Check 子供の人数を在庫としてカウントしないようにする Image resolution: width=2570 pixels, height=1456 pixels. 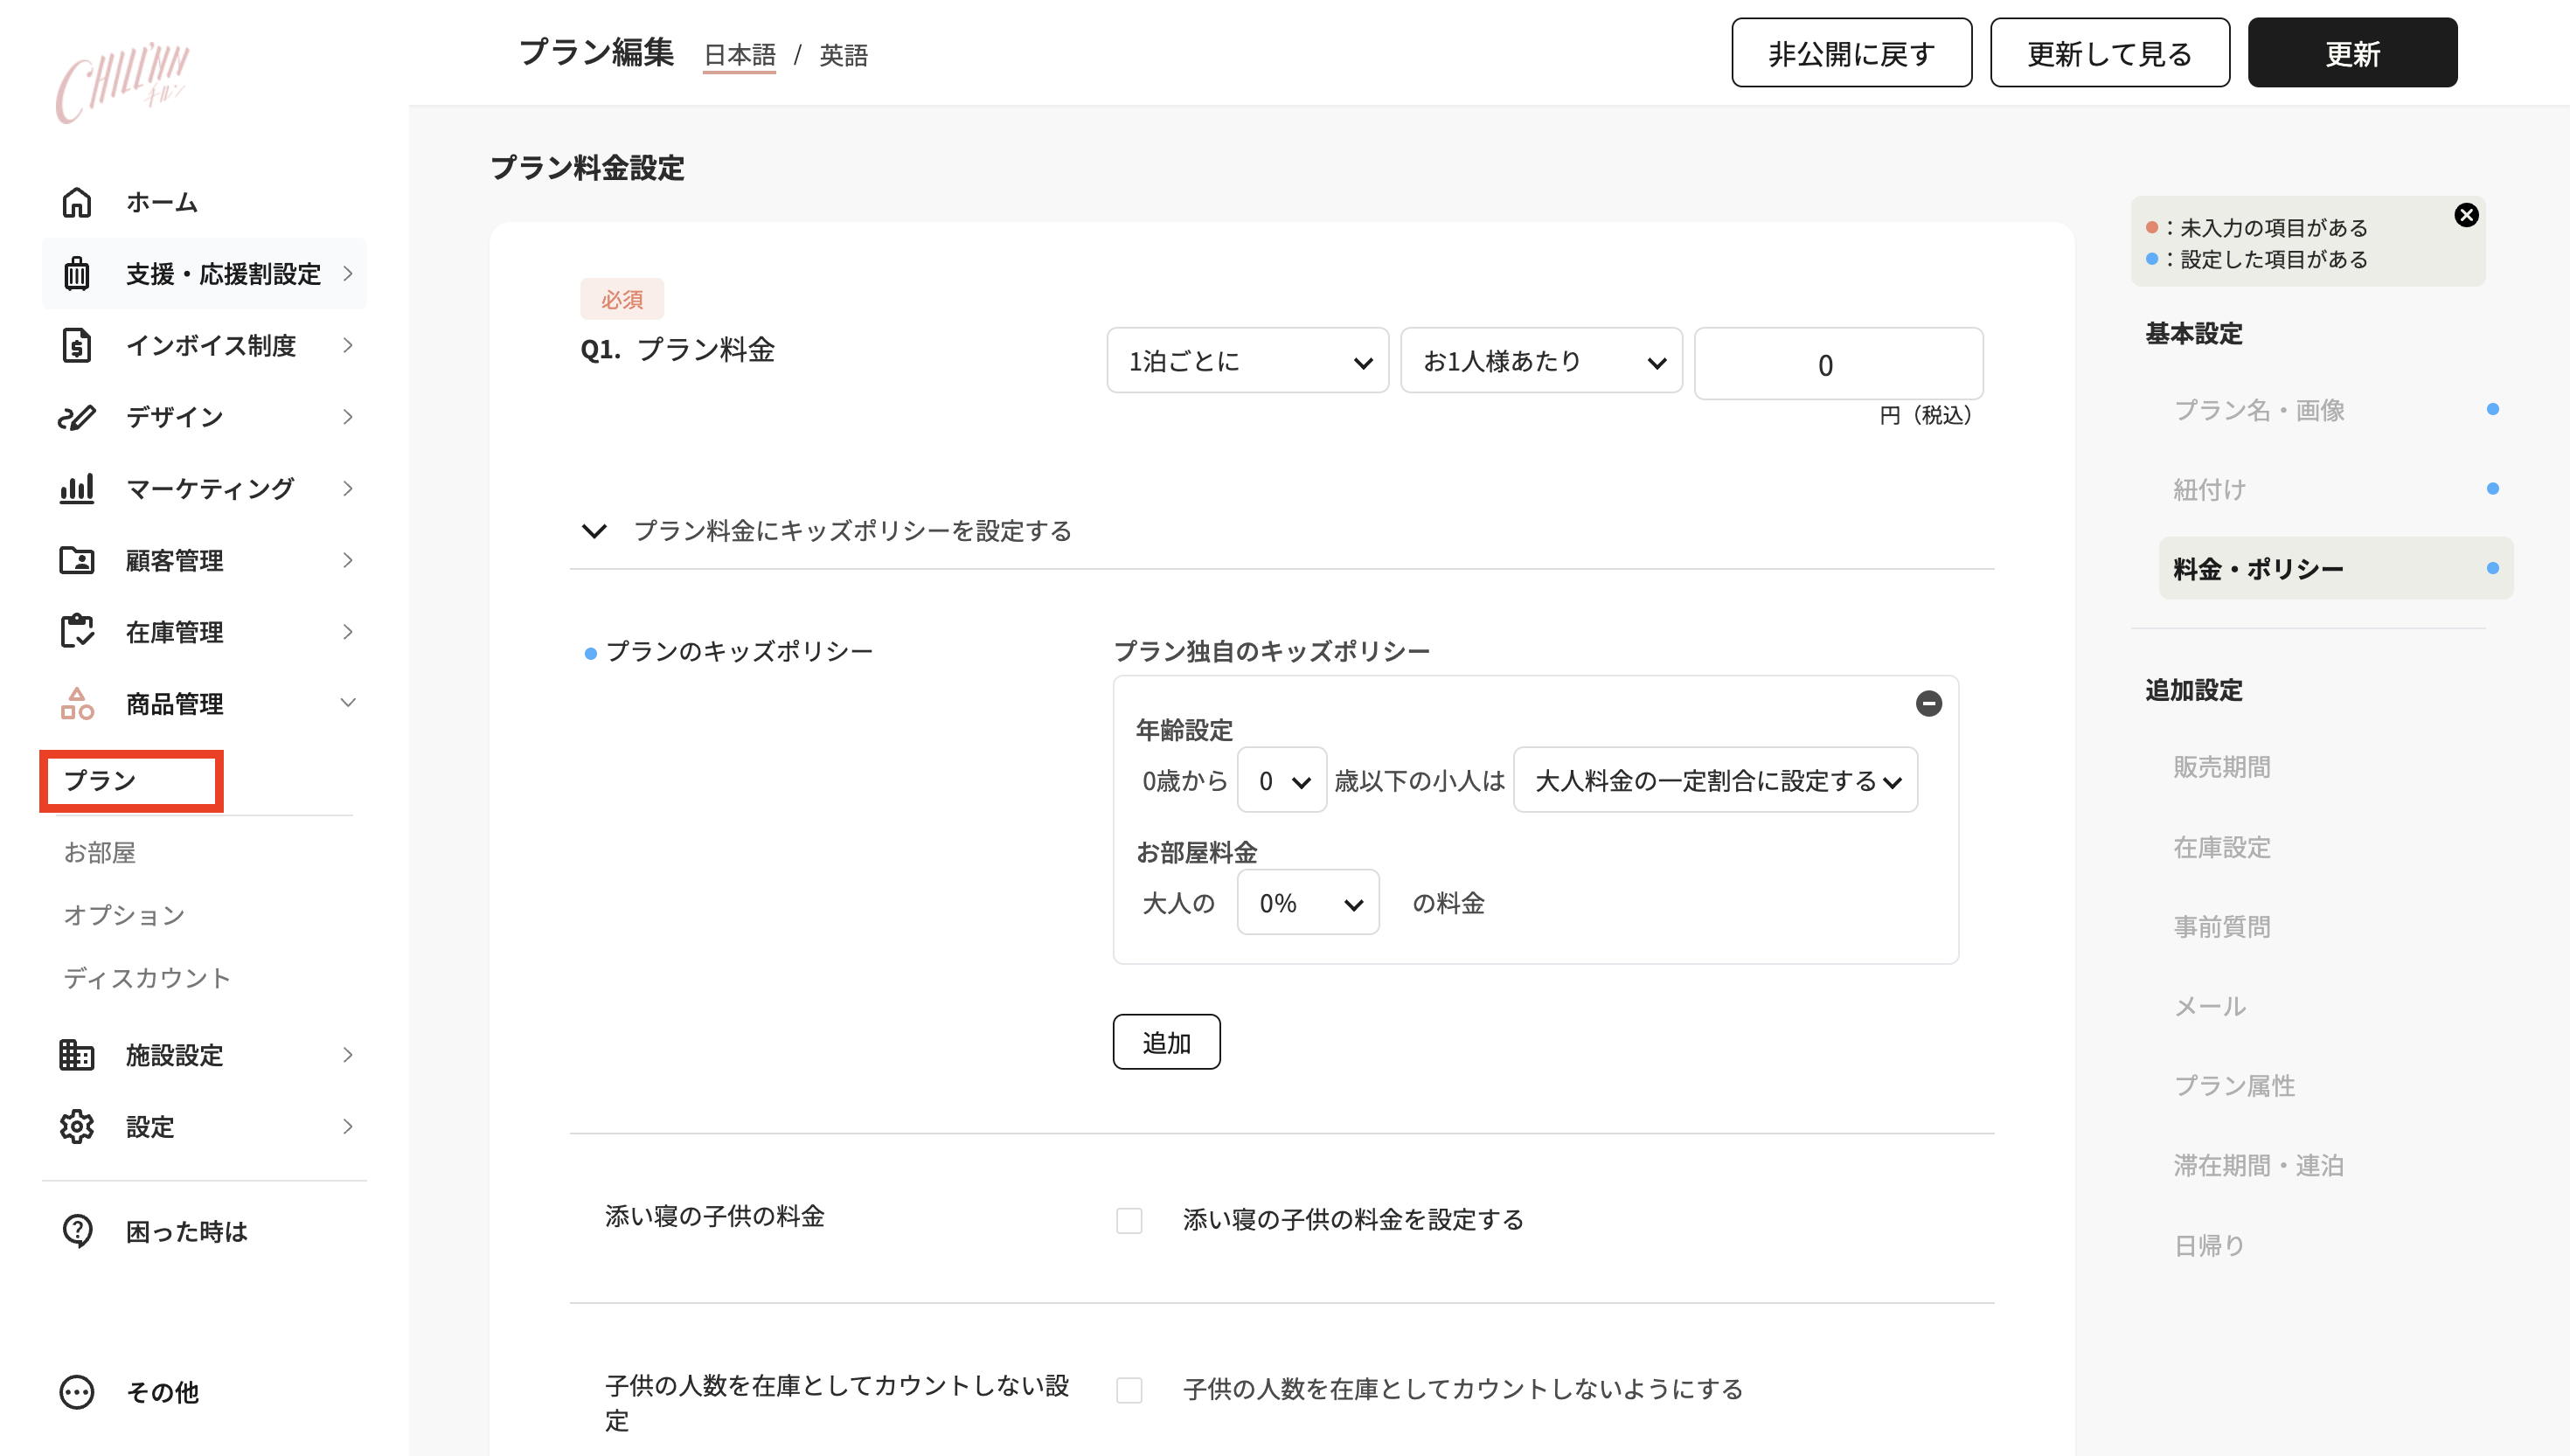(x=1130, y=1389)
